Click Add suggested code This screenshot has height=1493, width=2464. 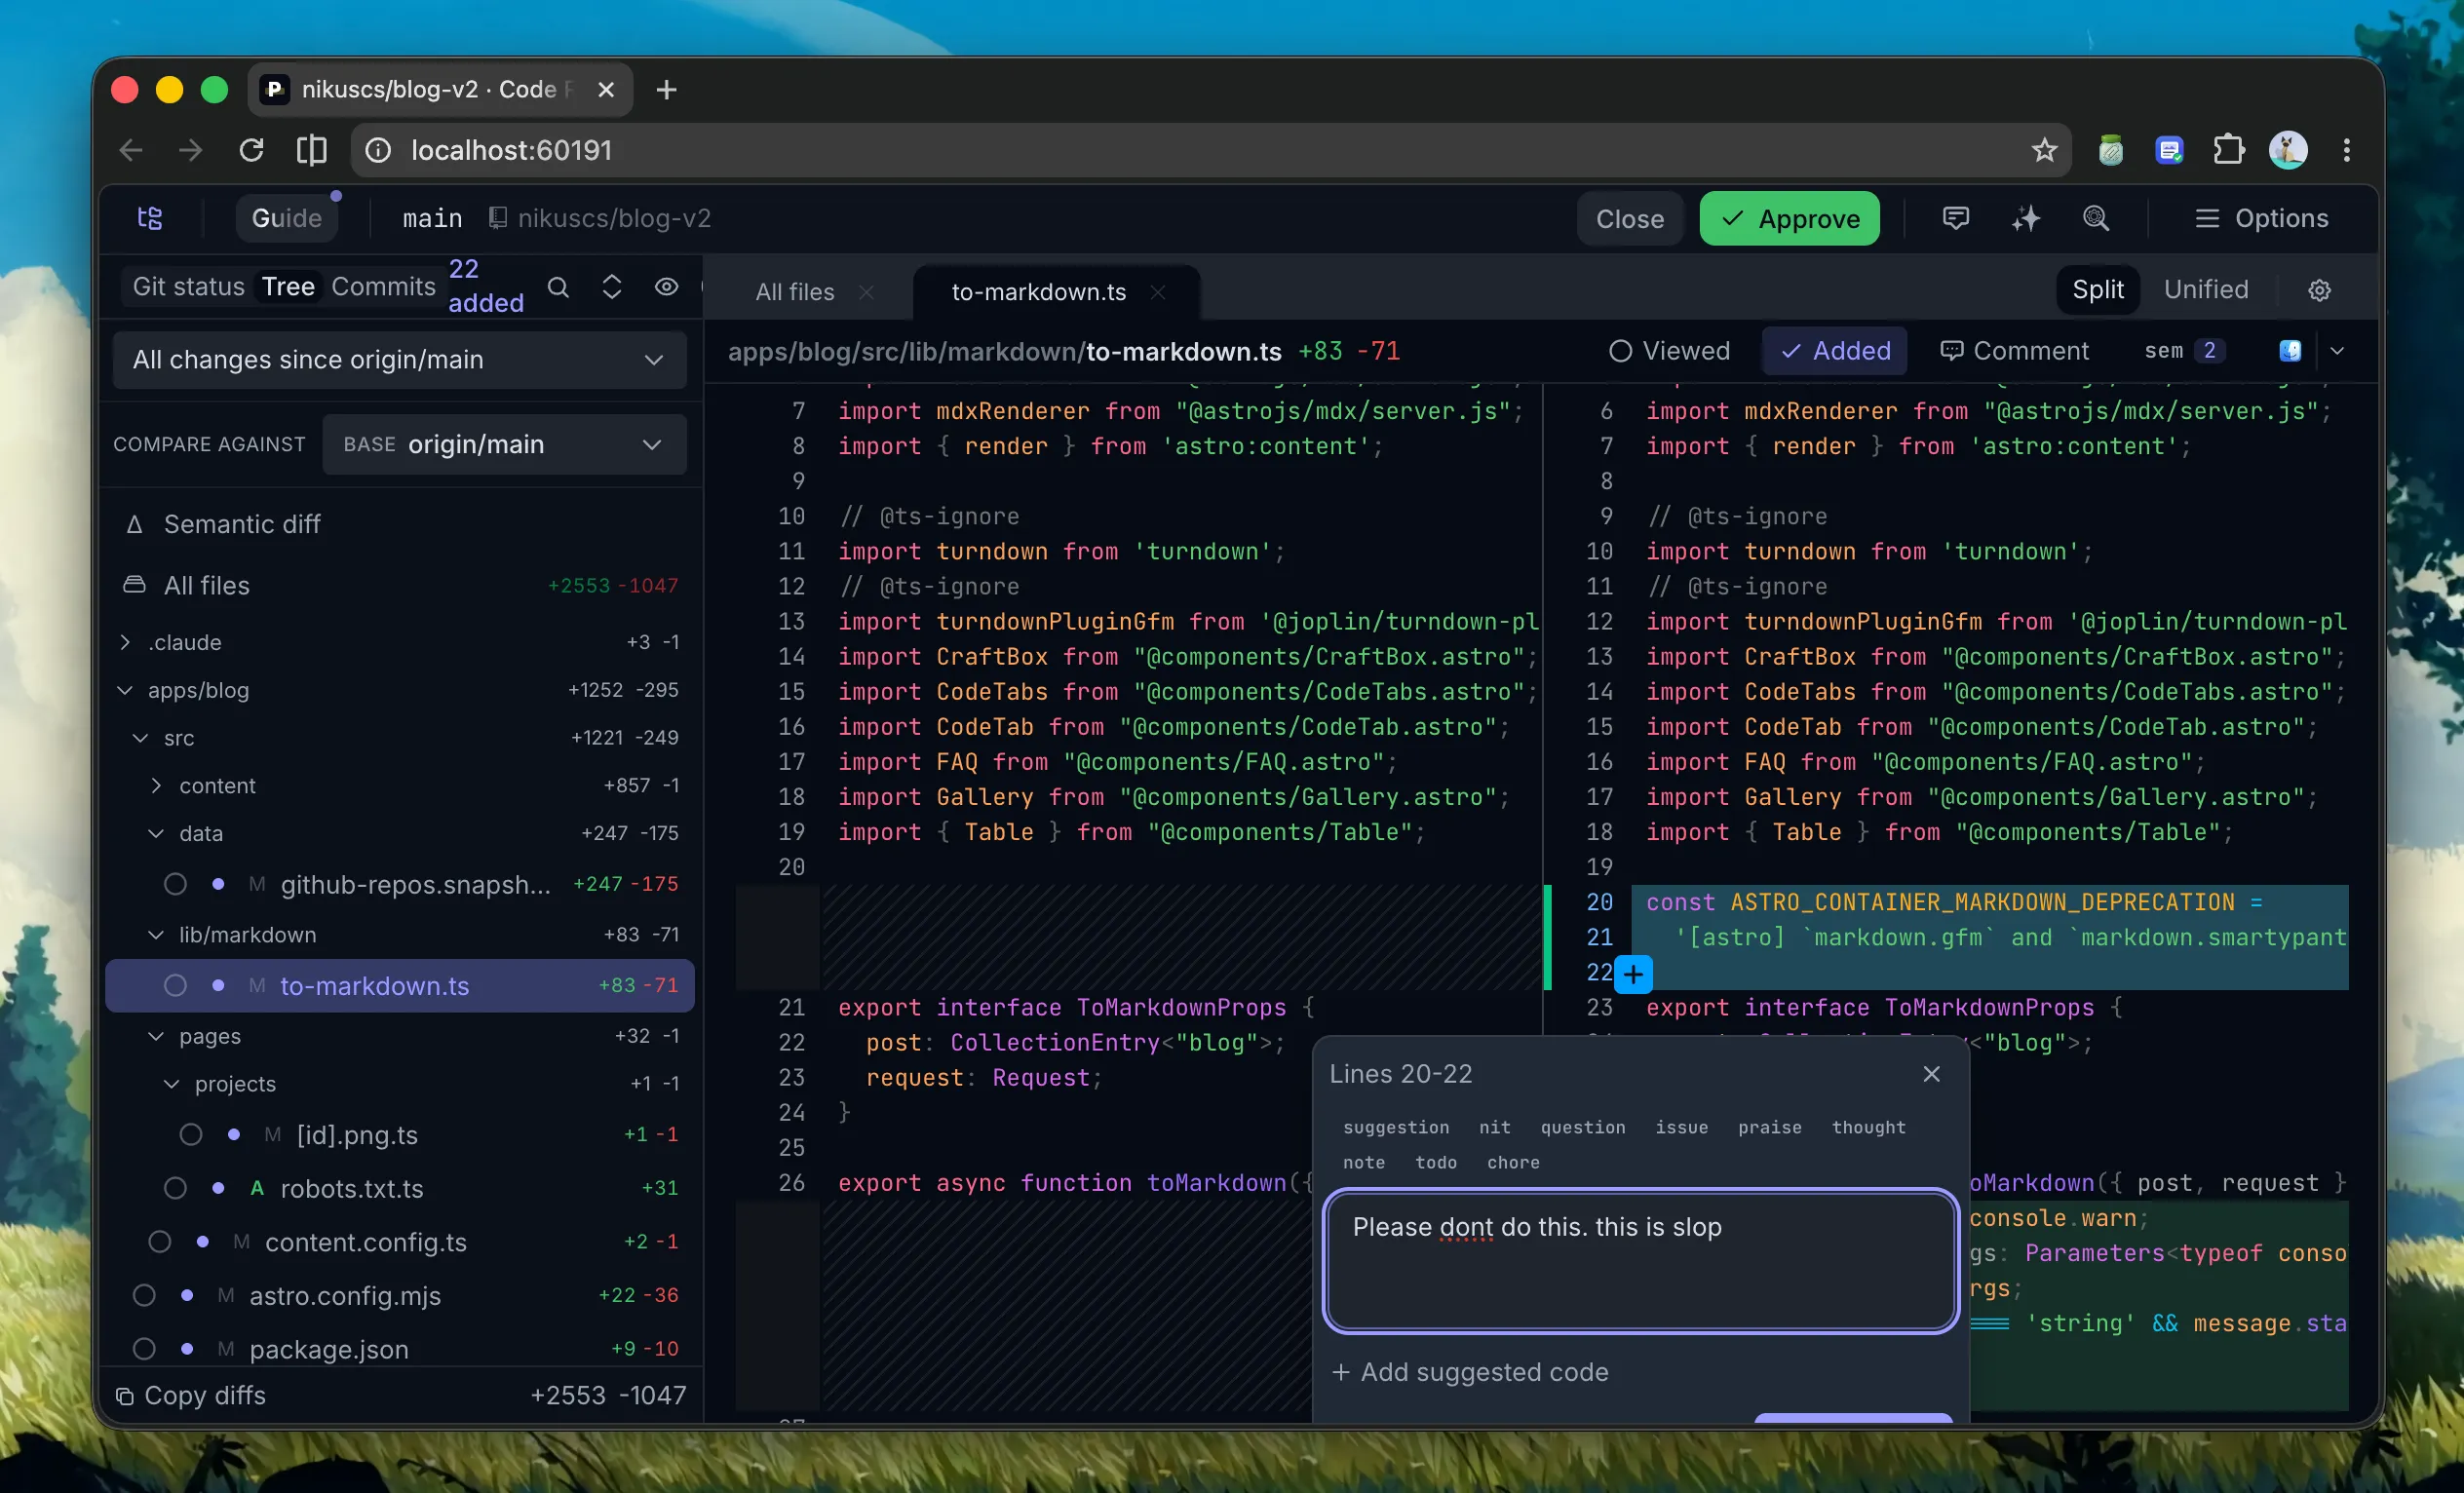point(1470,1372)
